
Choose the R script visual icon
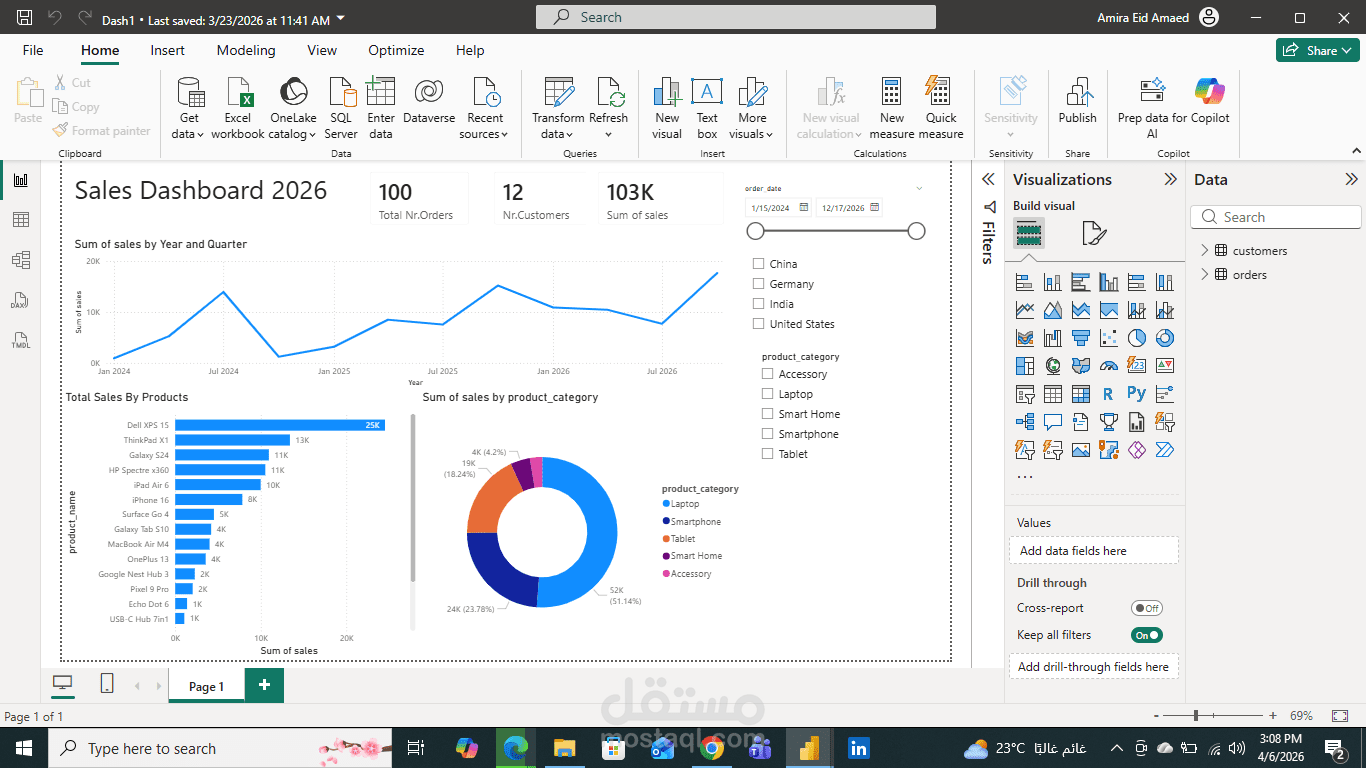click(1108, 394)
